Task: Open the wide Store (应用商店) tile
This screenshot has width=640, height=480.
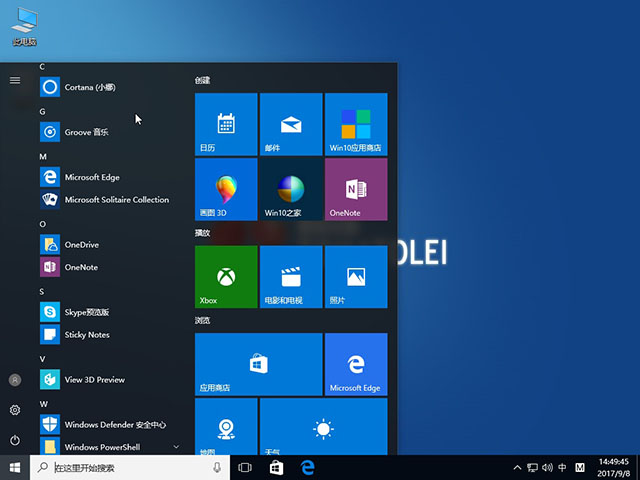Action: [x=259, y=364]
